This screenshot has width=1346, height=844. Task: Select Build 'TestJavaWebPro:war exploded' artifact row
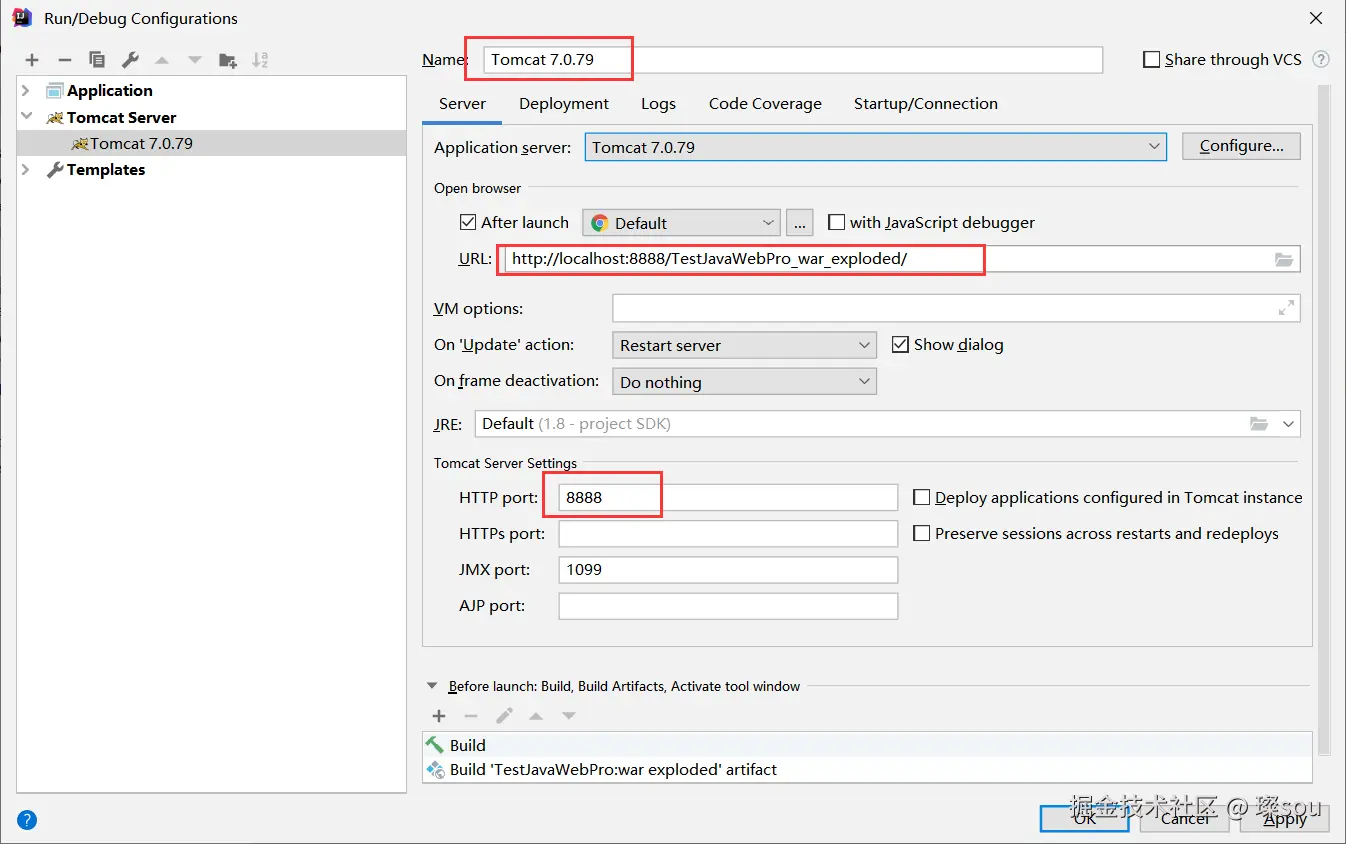coord(867,770)
